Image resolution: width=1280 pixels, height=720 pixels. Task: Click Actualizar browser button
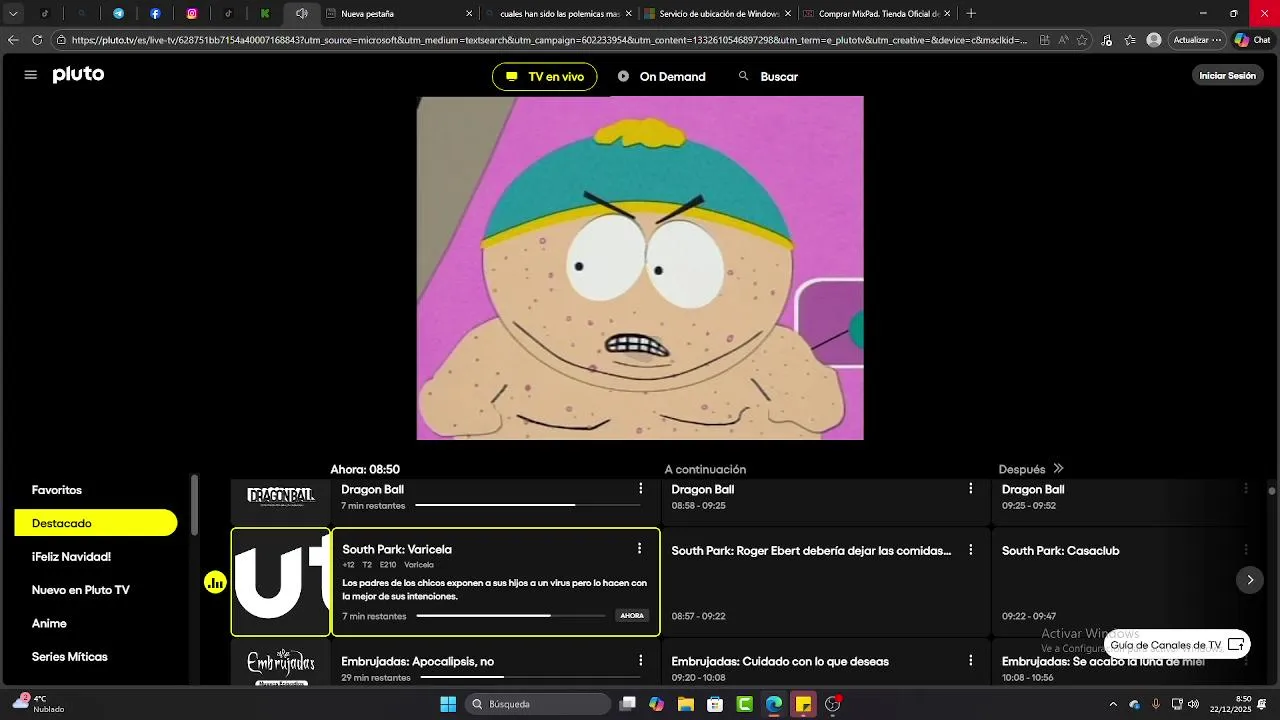[1197, 40]
